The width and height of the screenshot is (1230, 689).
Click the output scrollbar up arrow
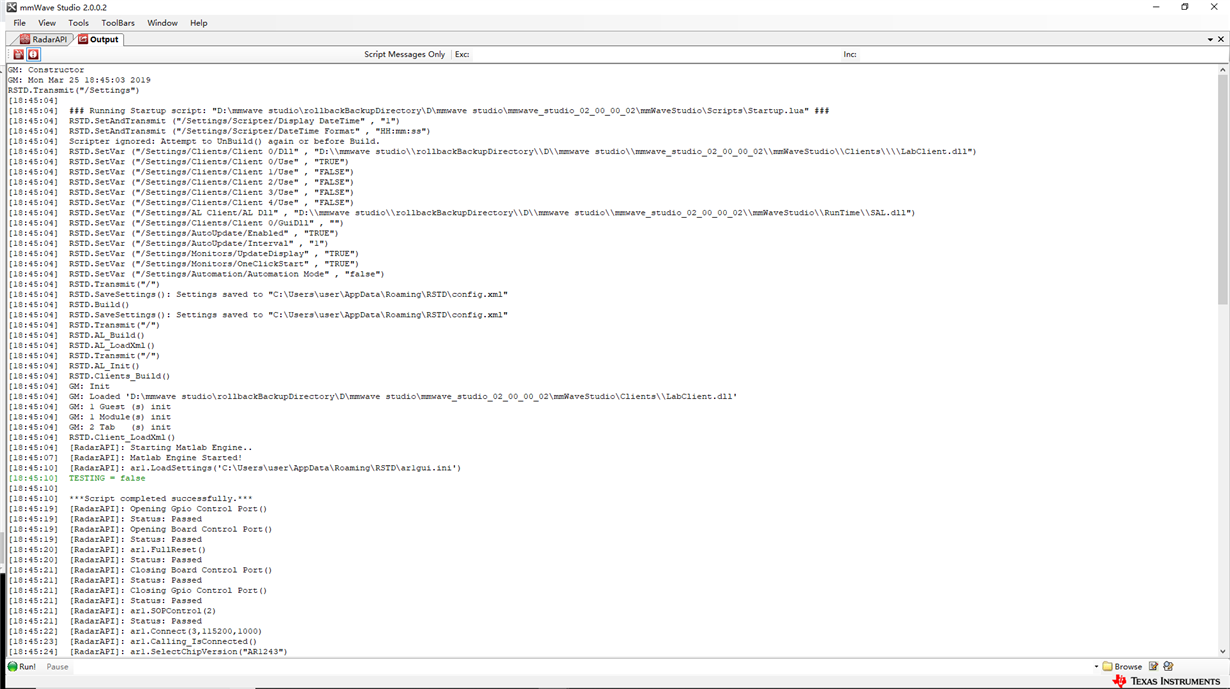(1223, 70)
